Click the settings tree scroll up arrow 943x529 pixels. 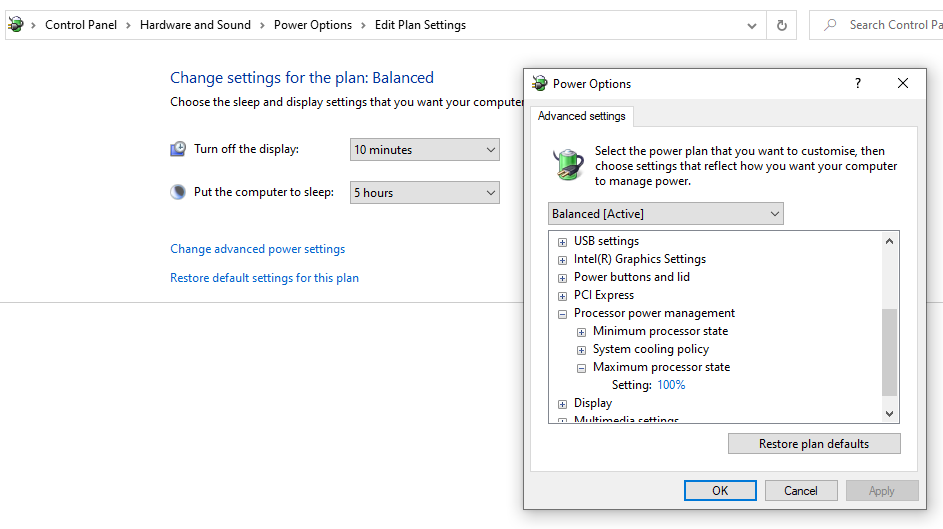point(889,241)
